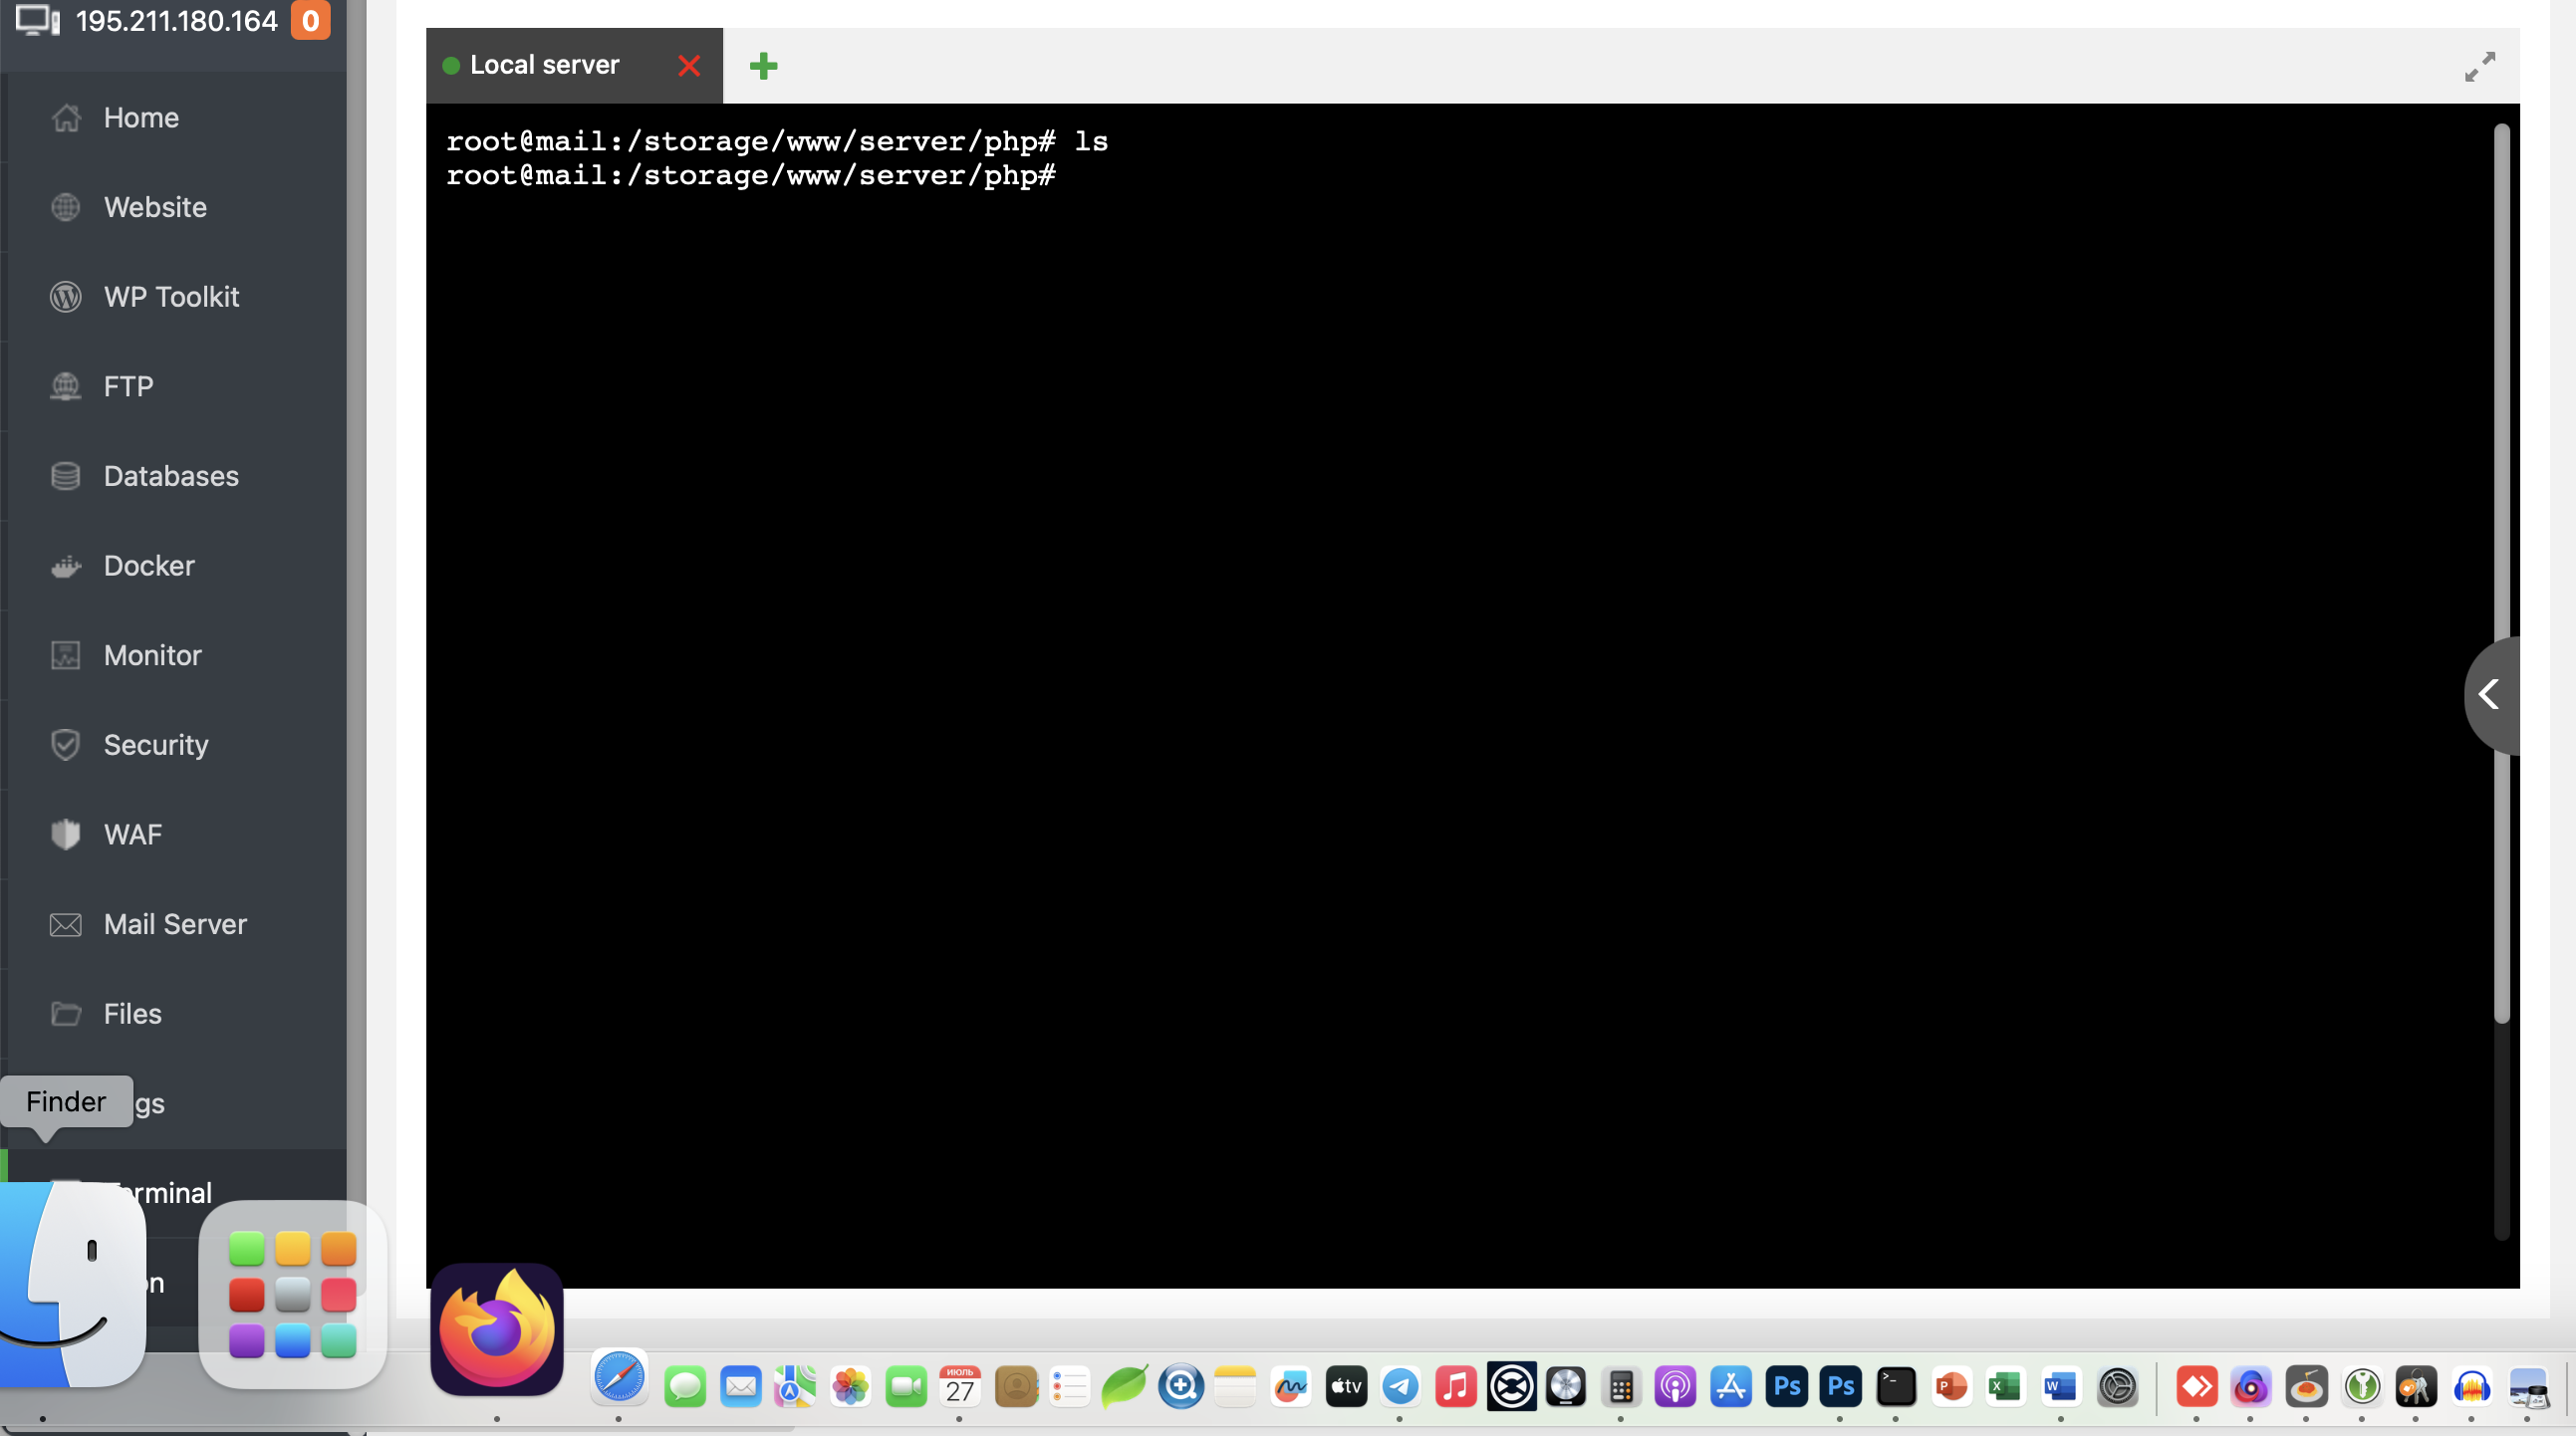The image size is (2576, 1436).
Task: Select the Security shield icon
Action: 66,745
